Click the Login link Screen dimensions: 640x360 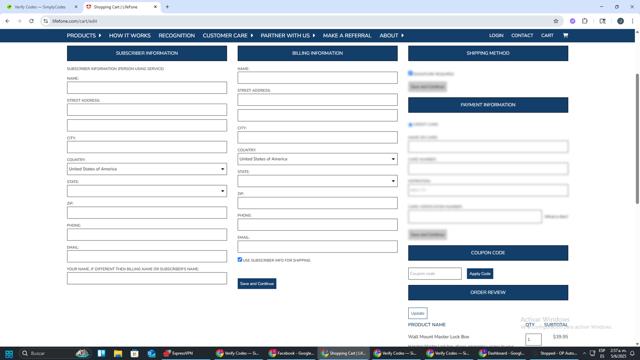click(496, 36)
